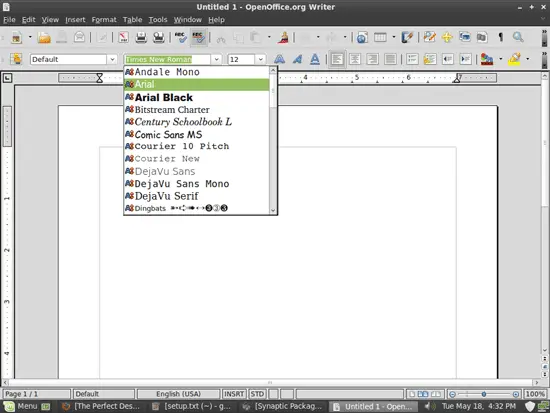Expand the Default paragraph style dropdown
This screenshot has height=413, width=550.
coord(112,59)
